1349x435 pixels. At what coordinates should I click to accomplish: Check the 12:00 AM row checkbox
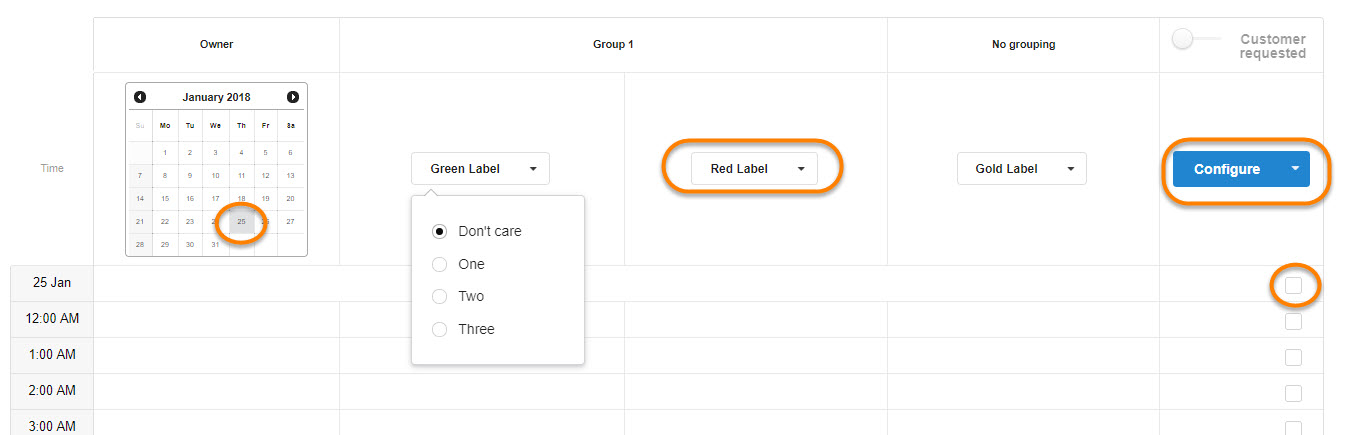tap(1293, 321)
